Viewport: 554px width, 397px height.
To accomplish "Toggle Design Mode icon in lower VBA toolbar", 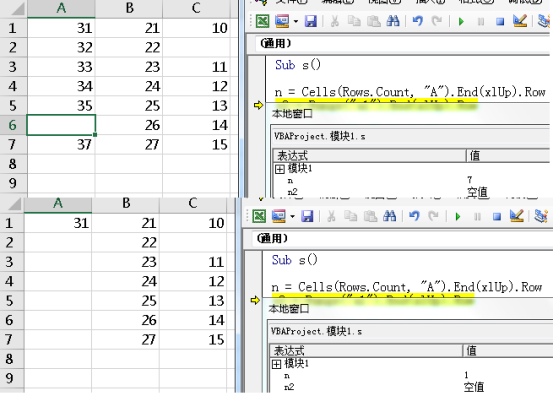I will click(x=517, y=216).
